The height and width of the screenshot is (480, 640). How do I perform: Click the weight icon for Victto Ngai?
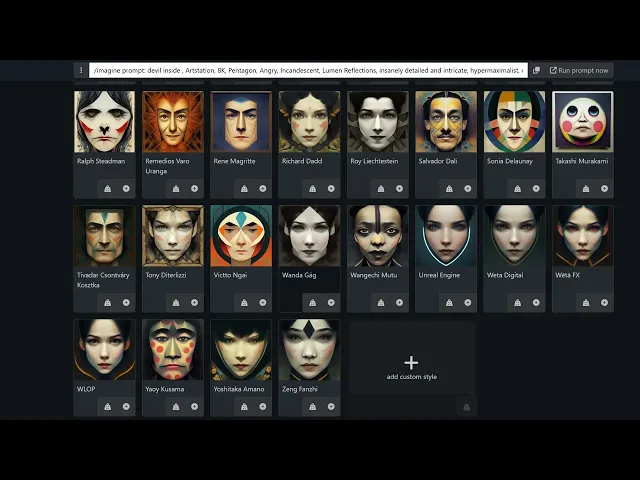pos(244,302)
